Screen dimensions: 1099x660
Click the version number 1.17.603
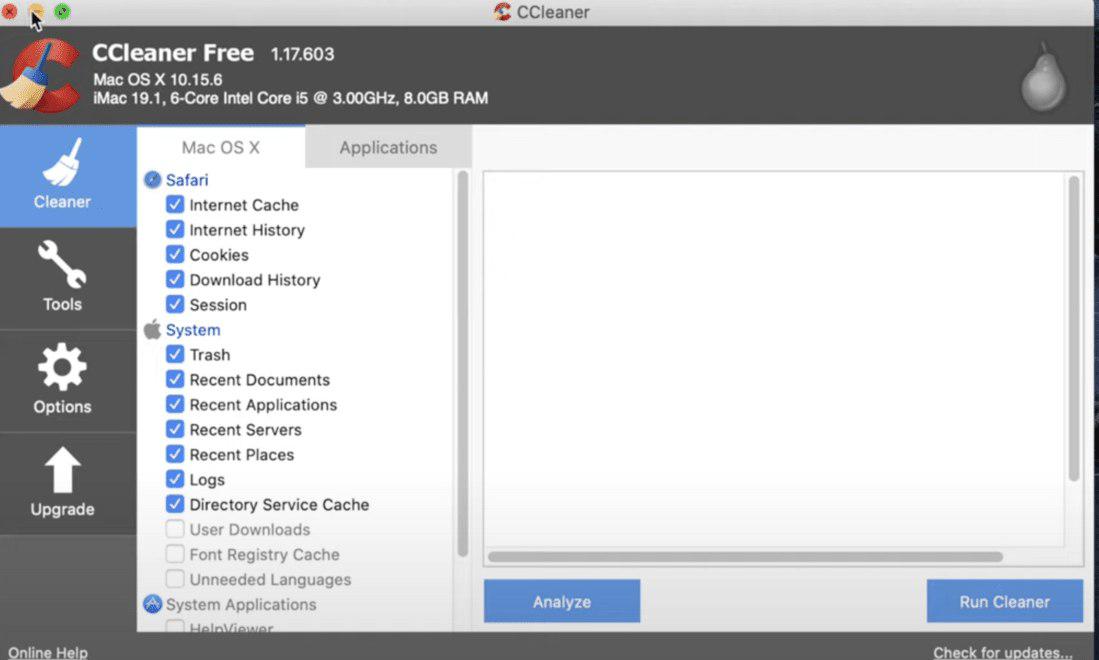click(302, 54)
